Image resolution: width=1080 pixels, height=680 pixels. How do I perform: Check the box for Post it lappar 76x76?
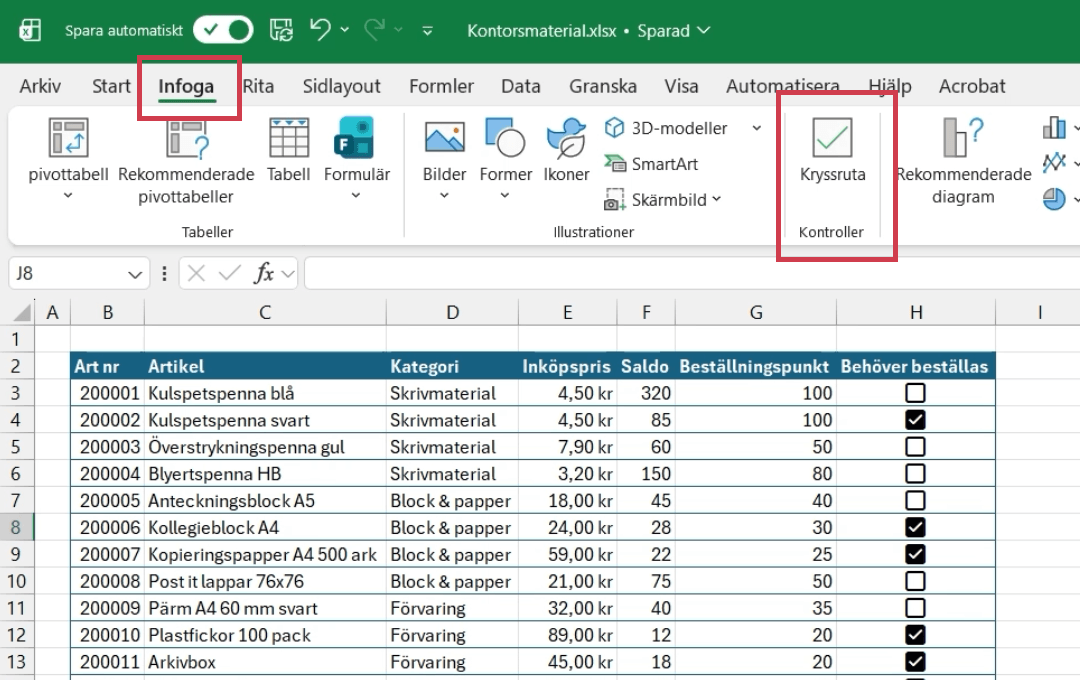tap(915, 582)
